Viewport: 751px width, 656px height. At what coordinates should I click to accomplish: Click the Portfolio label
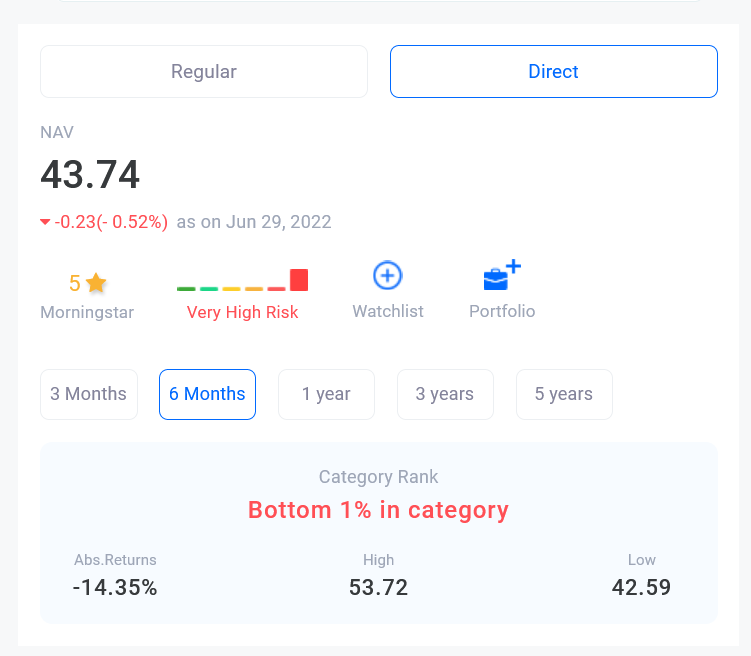point(502,311)
